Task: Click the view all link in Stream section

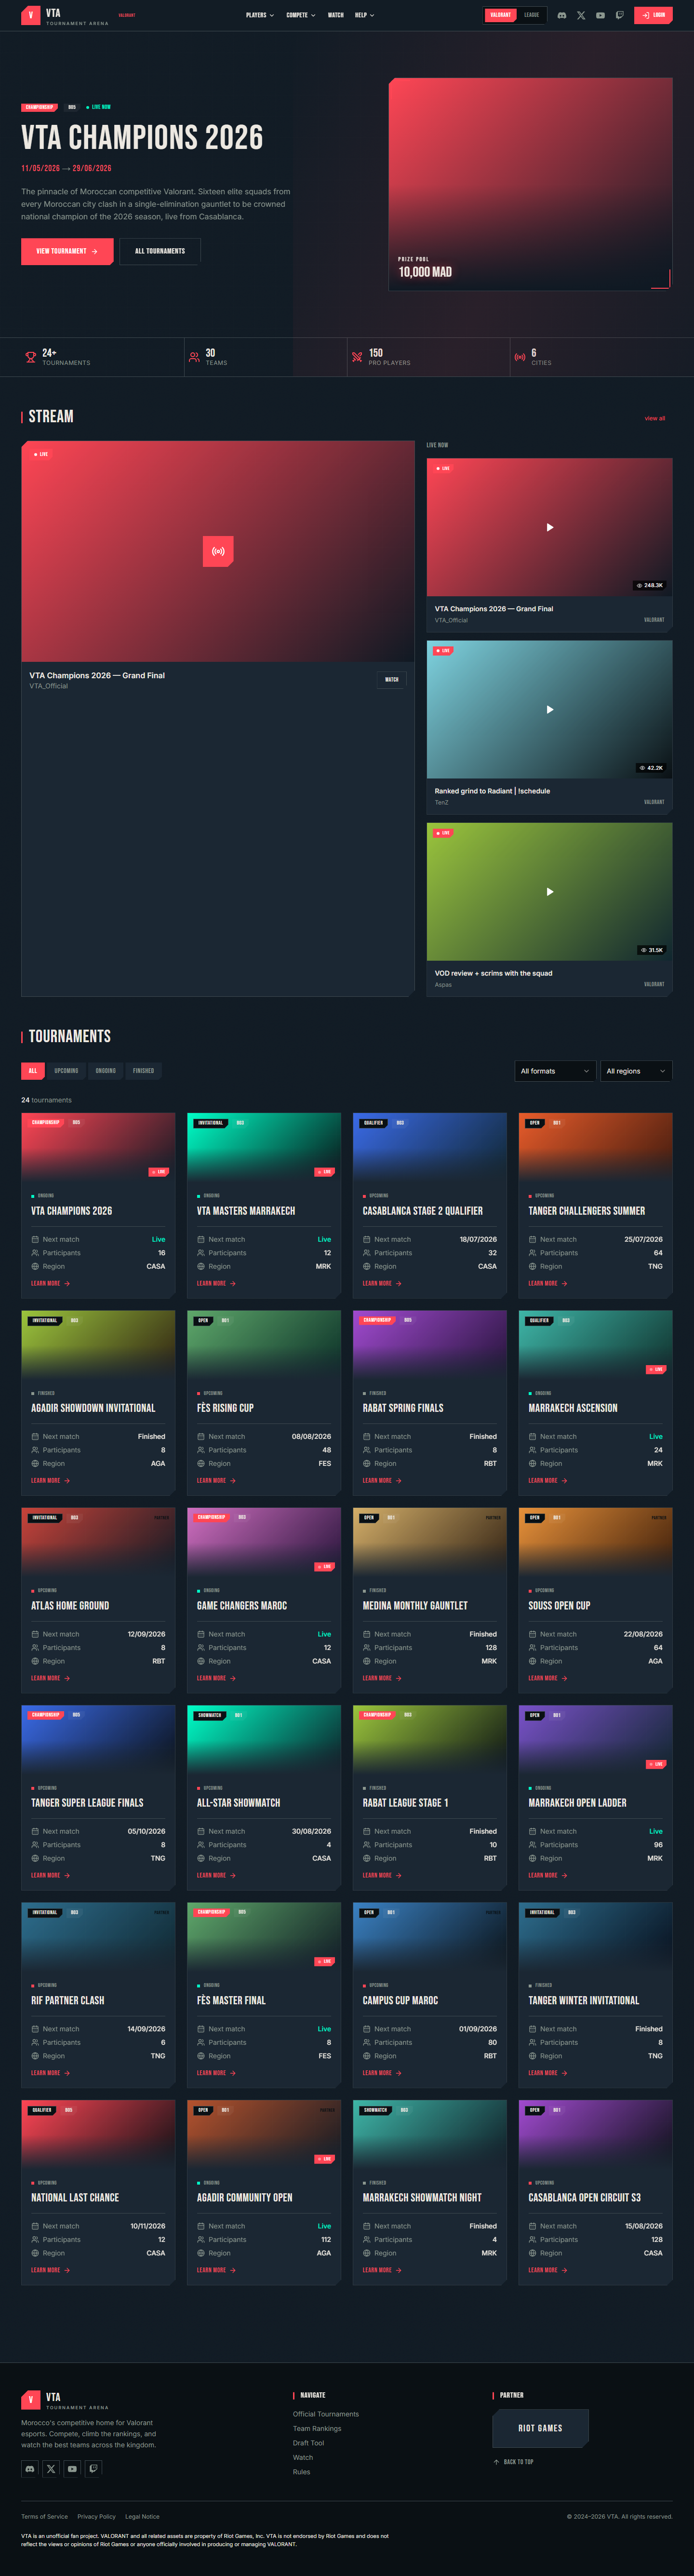Action: (655, 418)
